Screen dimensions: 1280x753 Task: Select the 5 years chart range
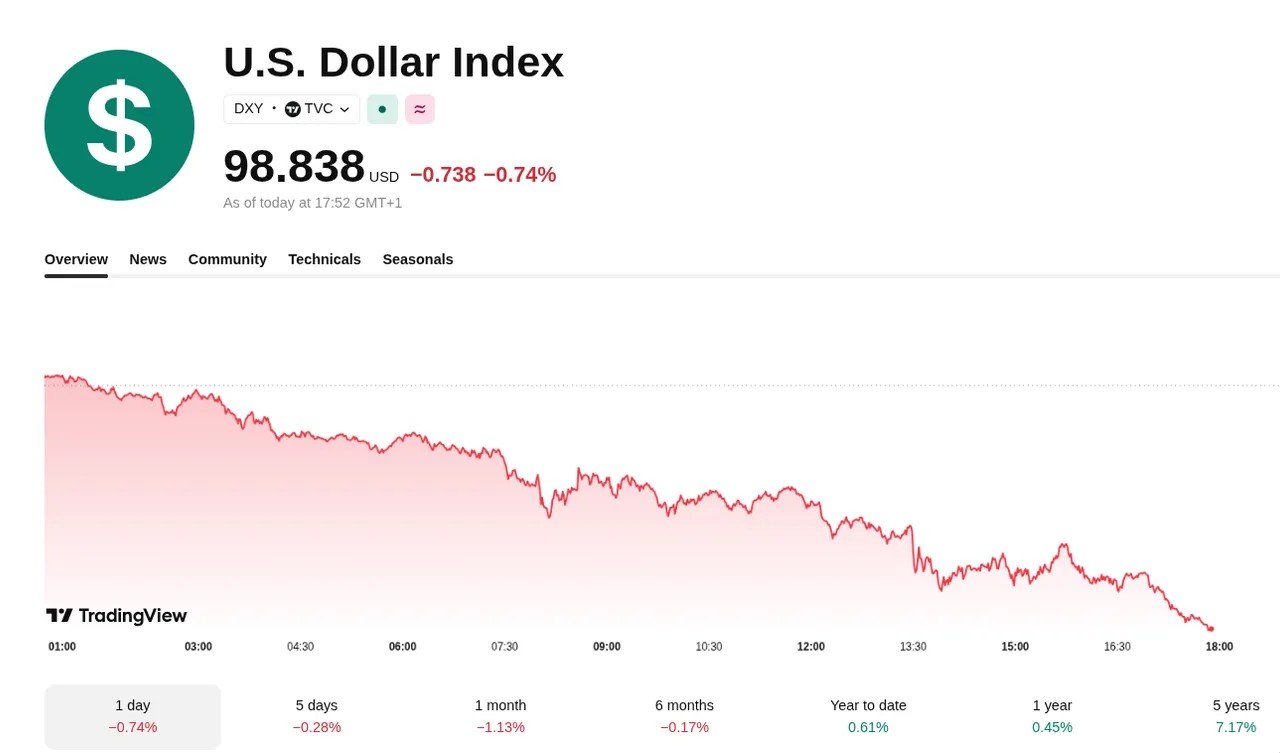(x=1236, y=716)
